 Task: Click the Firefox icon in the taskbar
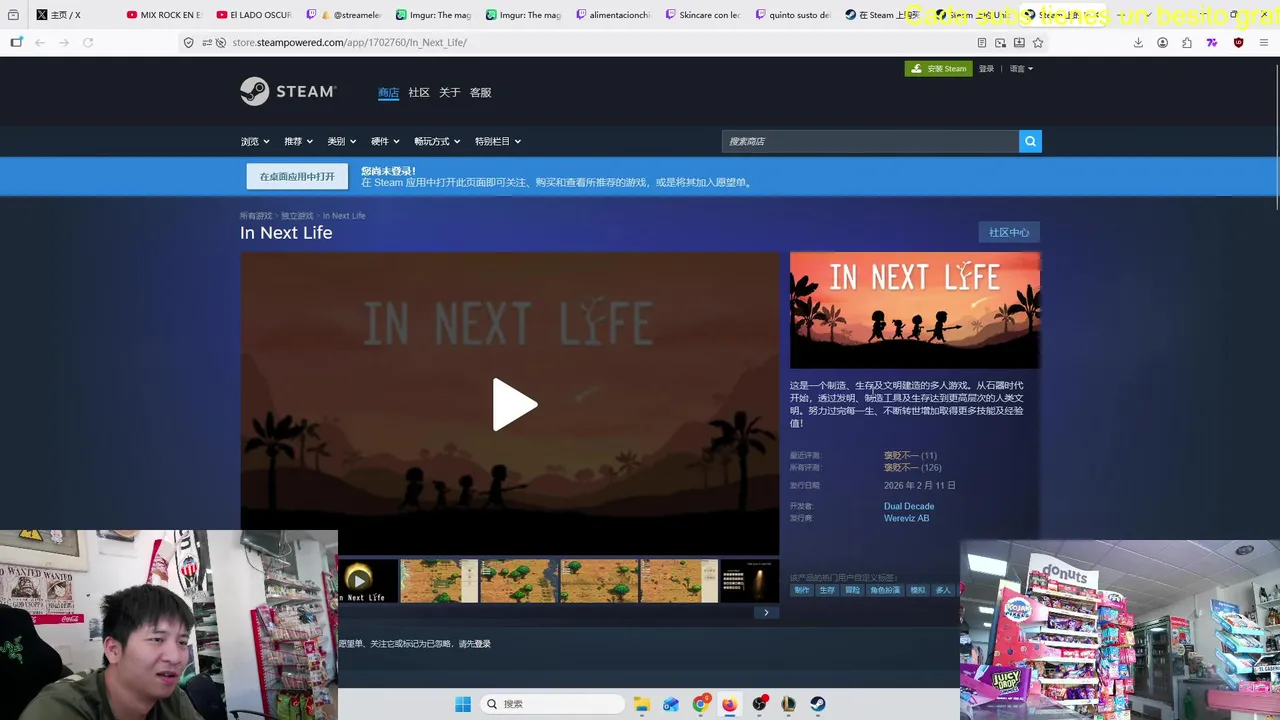(x=729, y=704)
